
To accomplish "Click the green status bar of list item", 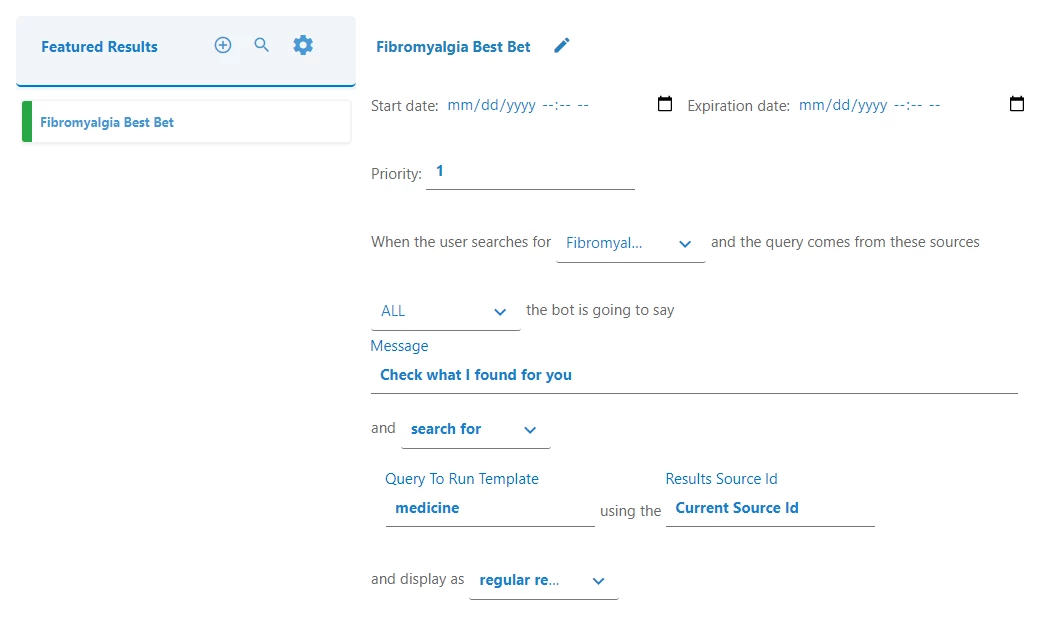I will (x=27, y=122).
